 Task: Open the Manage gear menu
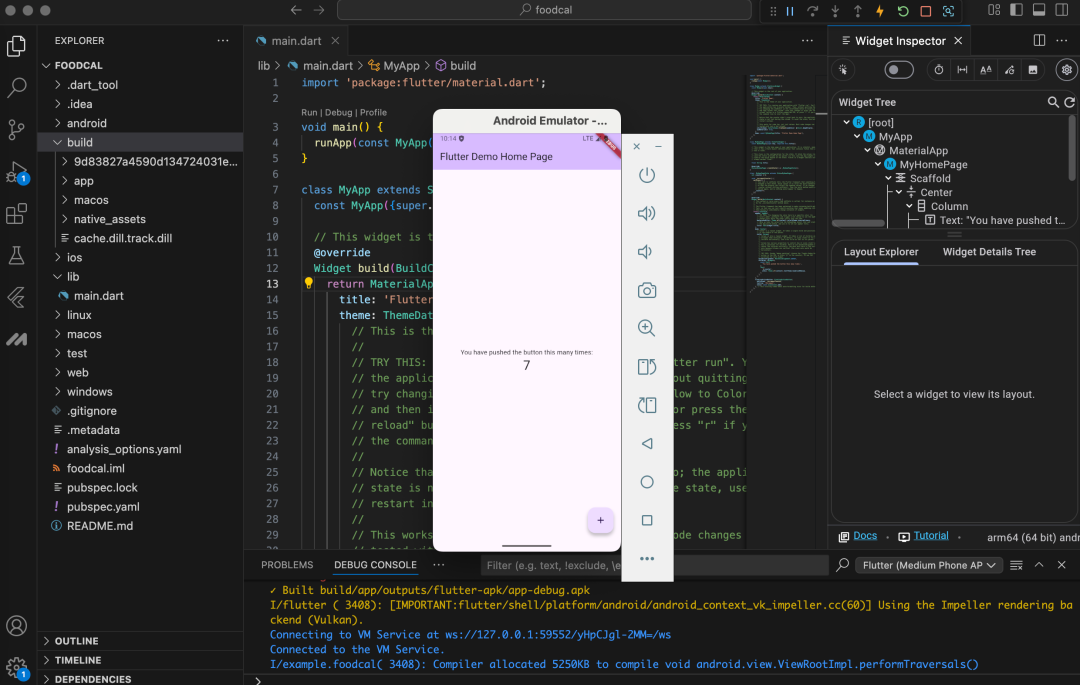pos(17,667)
